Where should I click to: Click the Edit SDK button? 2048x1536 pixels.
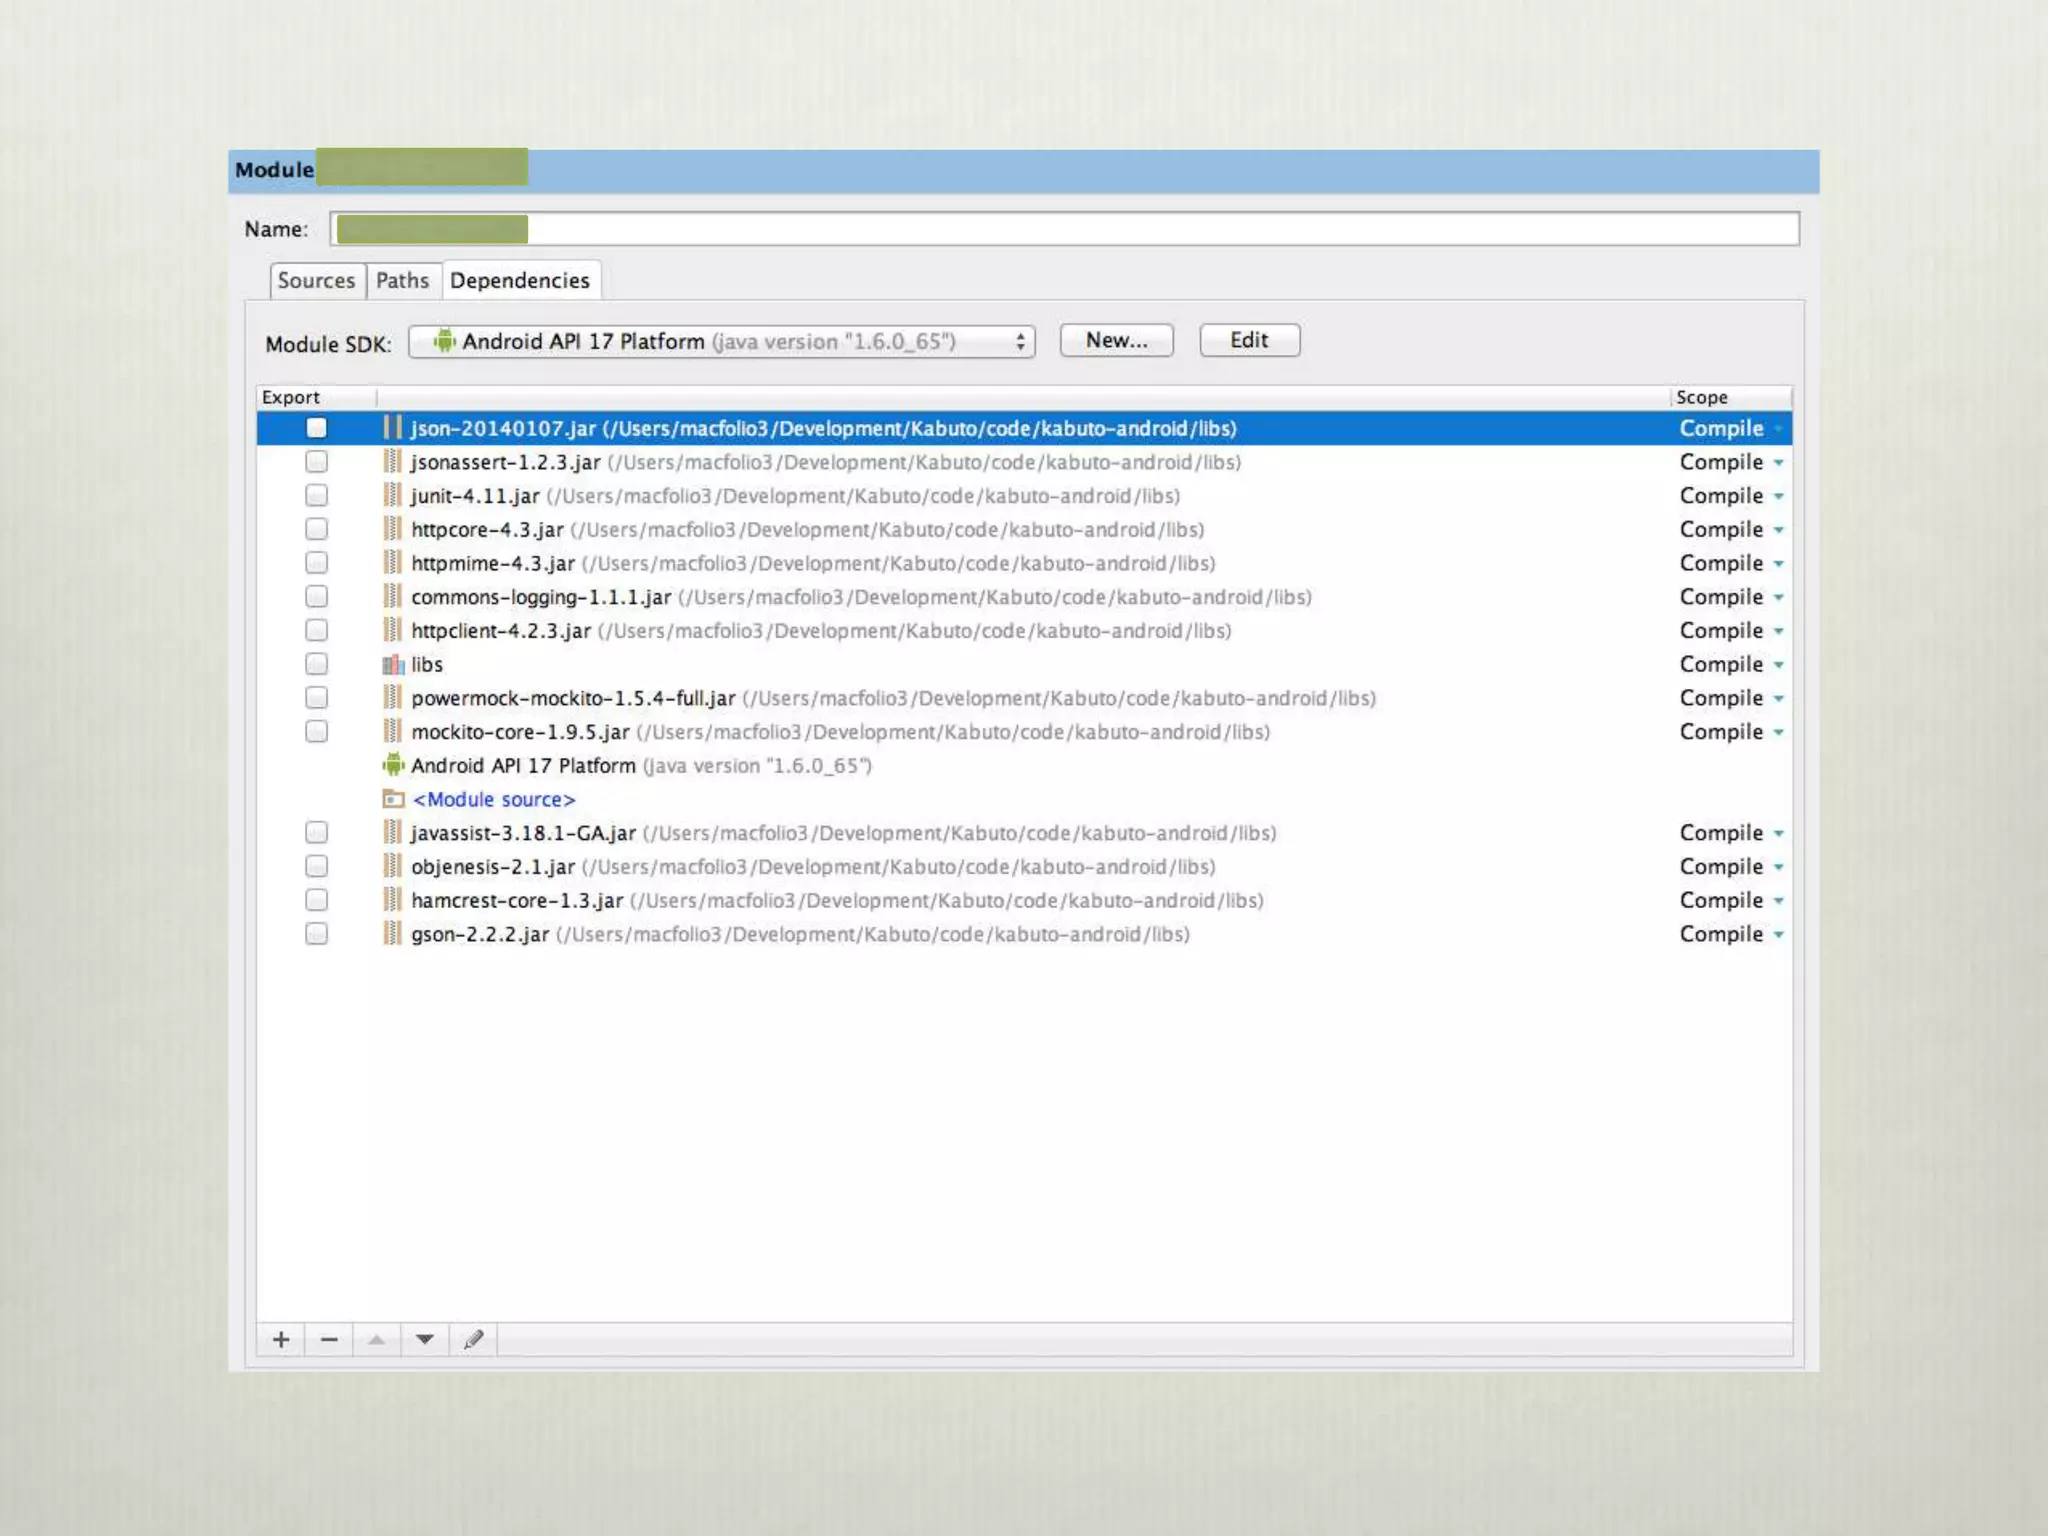[x=1249, y=340]
